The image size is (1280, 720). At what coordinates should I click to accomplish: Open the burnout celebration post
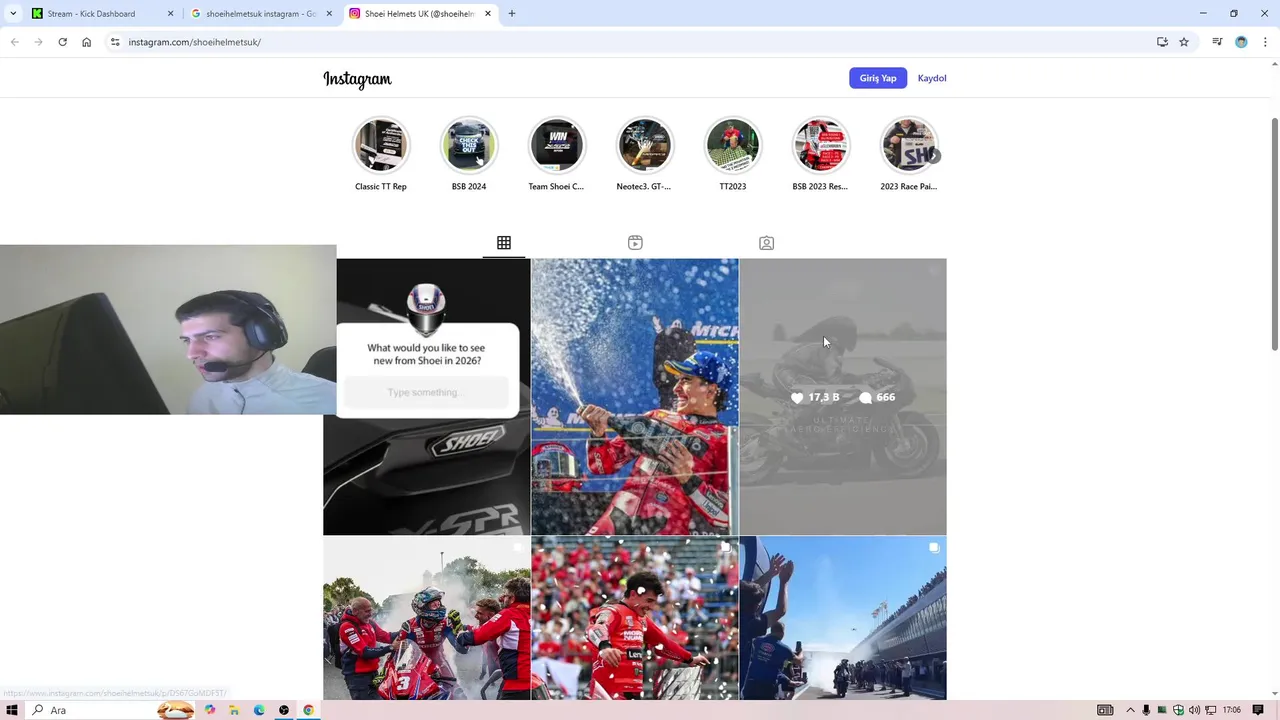[427, 618]
